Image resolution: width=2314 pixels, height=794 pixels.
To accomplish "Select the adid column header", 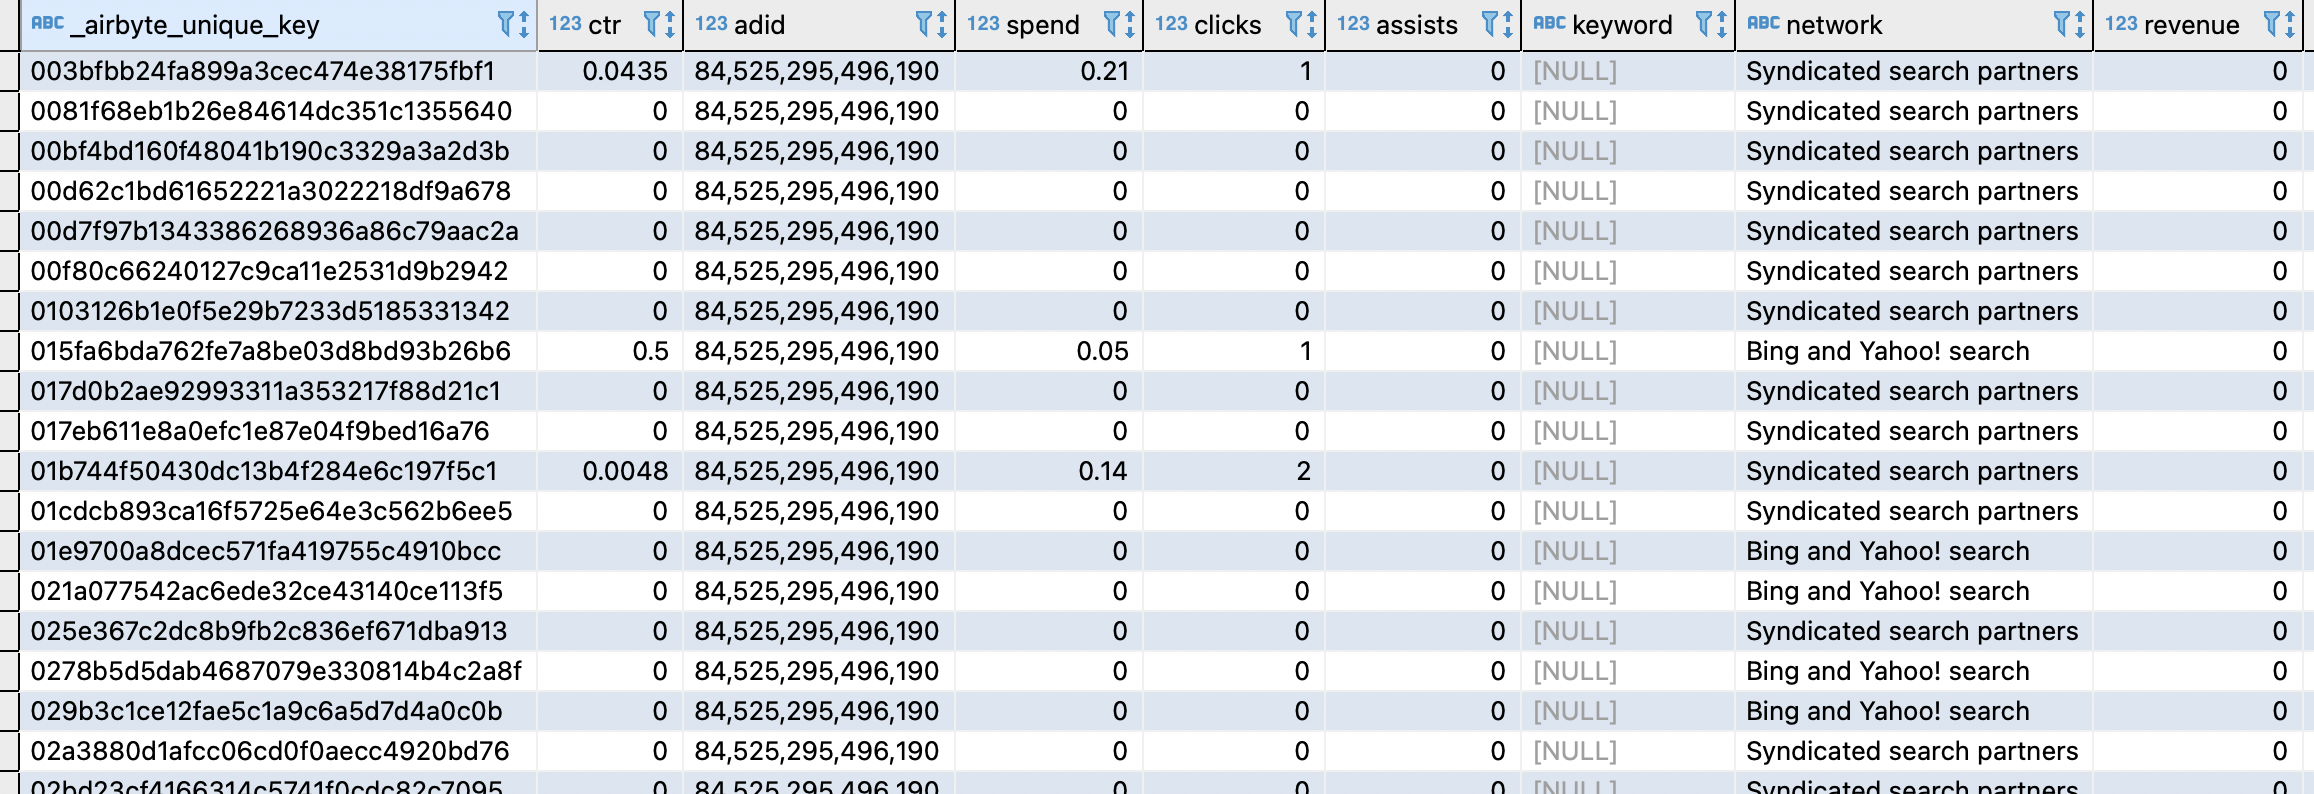I will coord(819,25).
